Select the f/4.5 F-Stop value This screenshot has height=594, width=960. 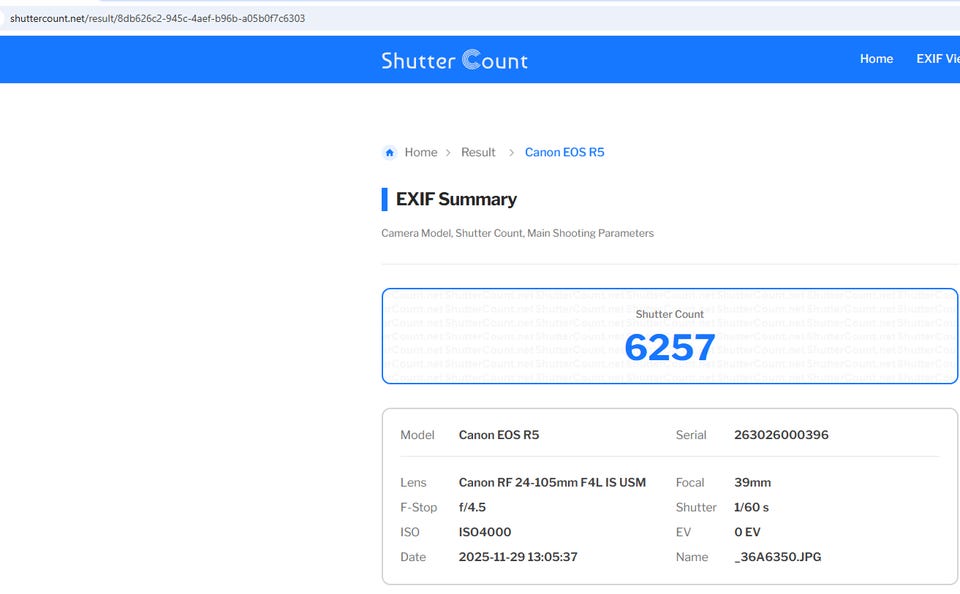click(x=472, y=507)
